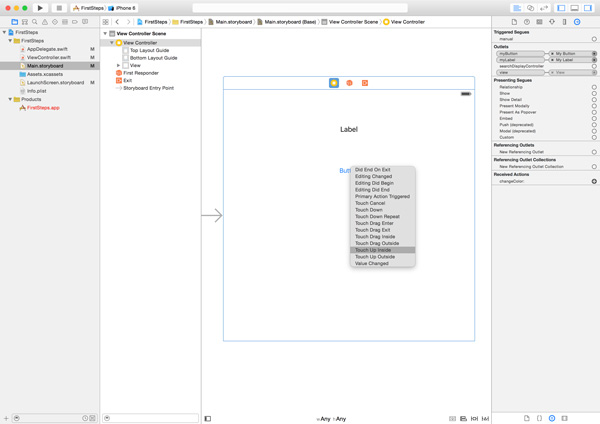
Task: Select the Label on the canvas
Action: click(349, 129)
